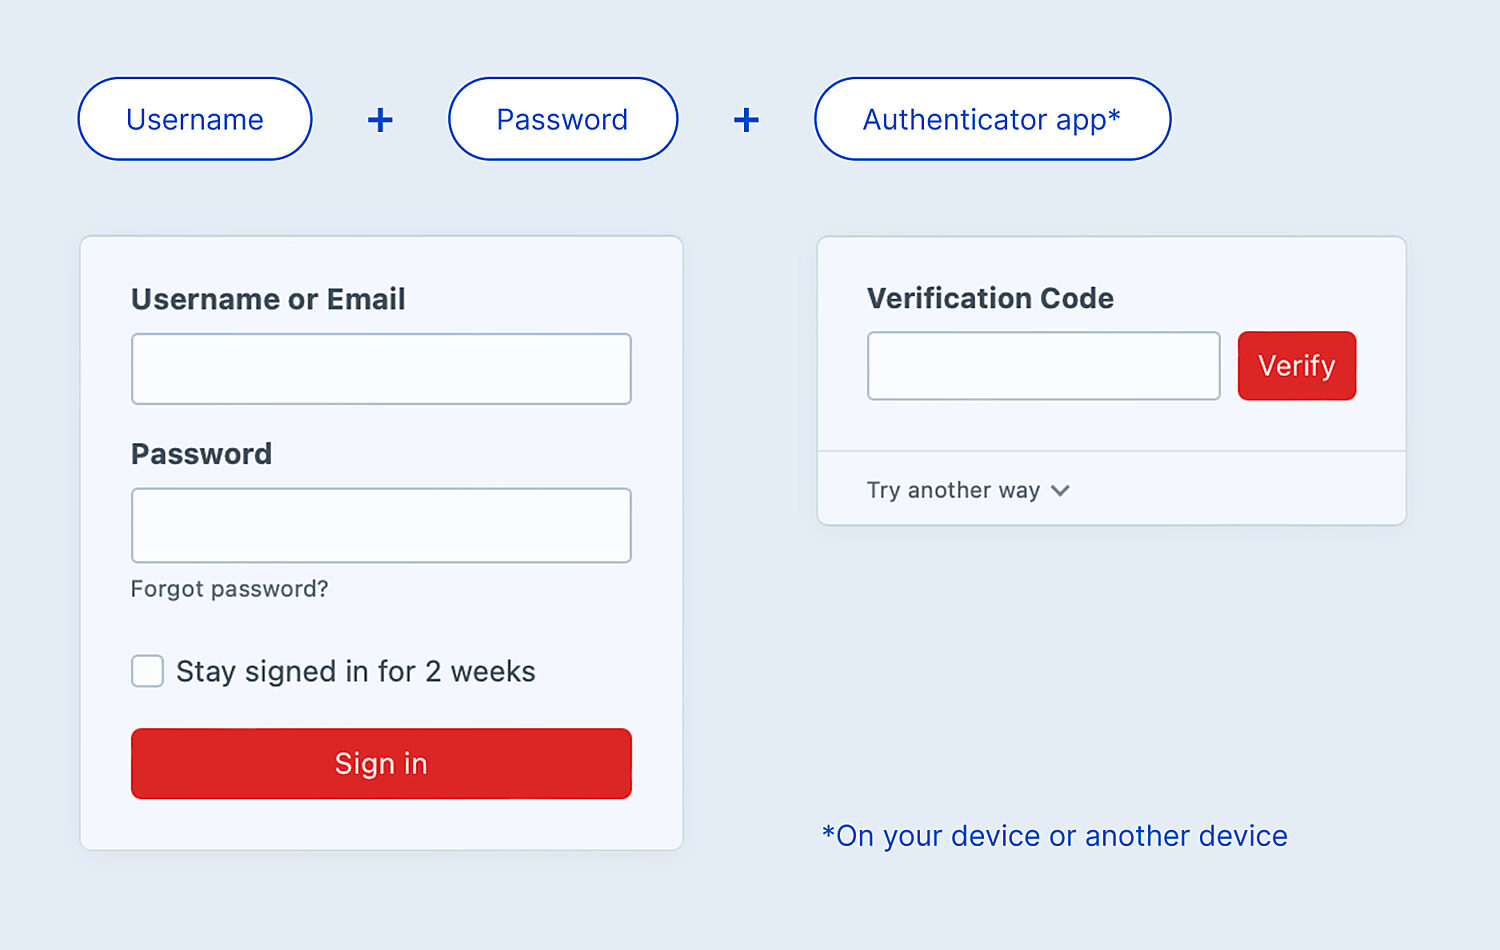Click the plus icon before Authenticator app
The width and height of the screenshot is (1500, 950).
[x=746, y=120]
